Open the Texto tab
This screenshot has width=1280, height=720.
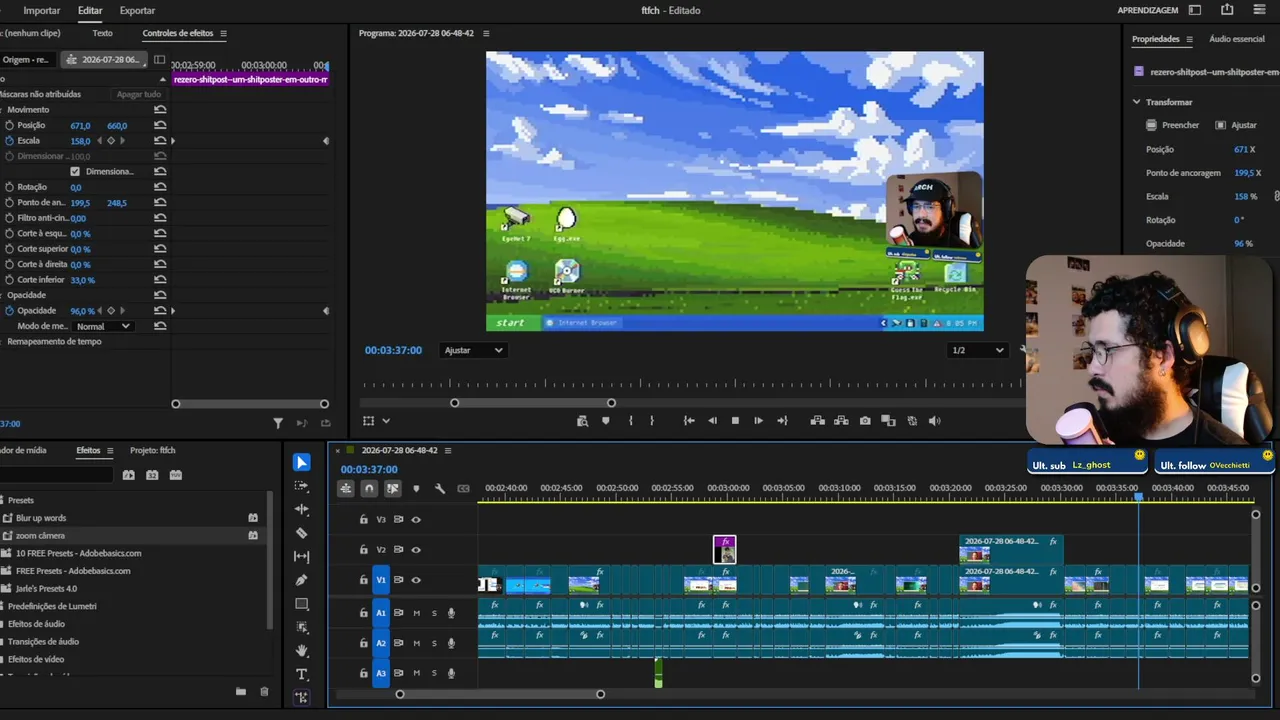pyautogui.click(x=102, y=33)
